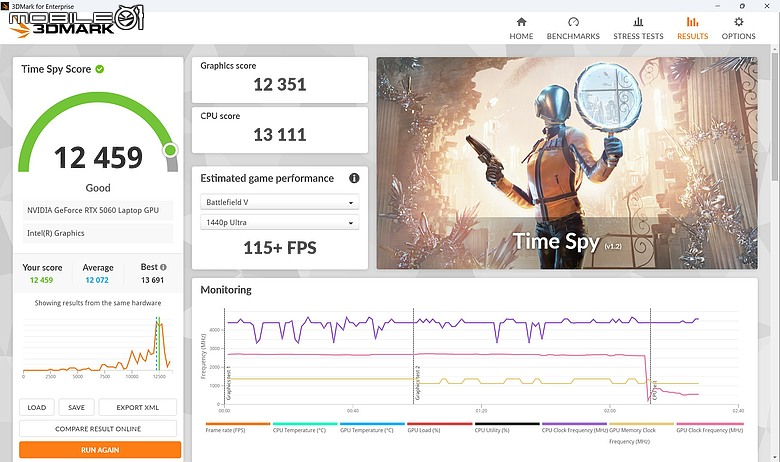Click the Options gear icon
This screenshot has width=780, height=462.
point(739,21)
